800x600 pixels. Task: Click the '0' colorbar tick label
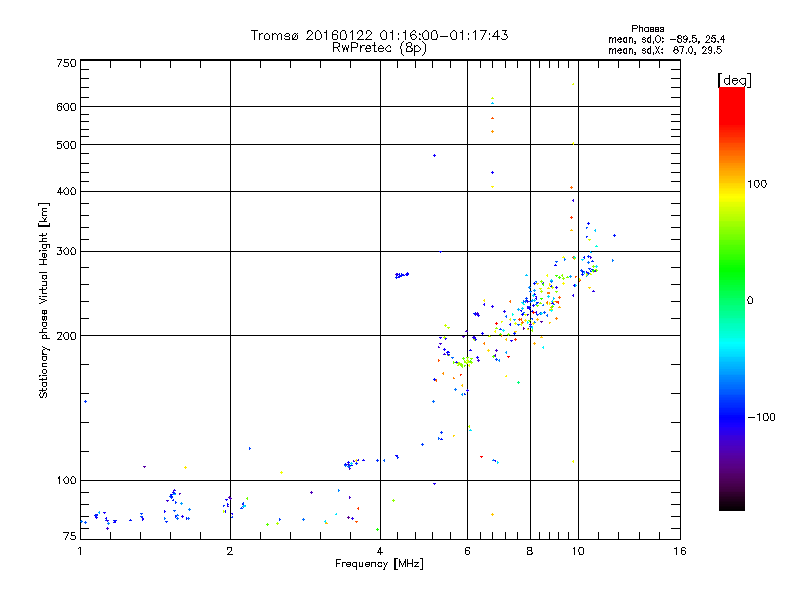(750, 301)
